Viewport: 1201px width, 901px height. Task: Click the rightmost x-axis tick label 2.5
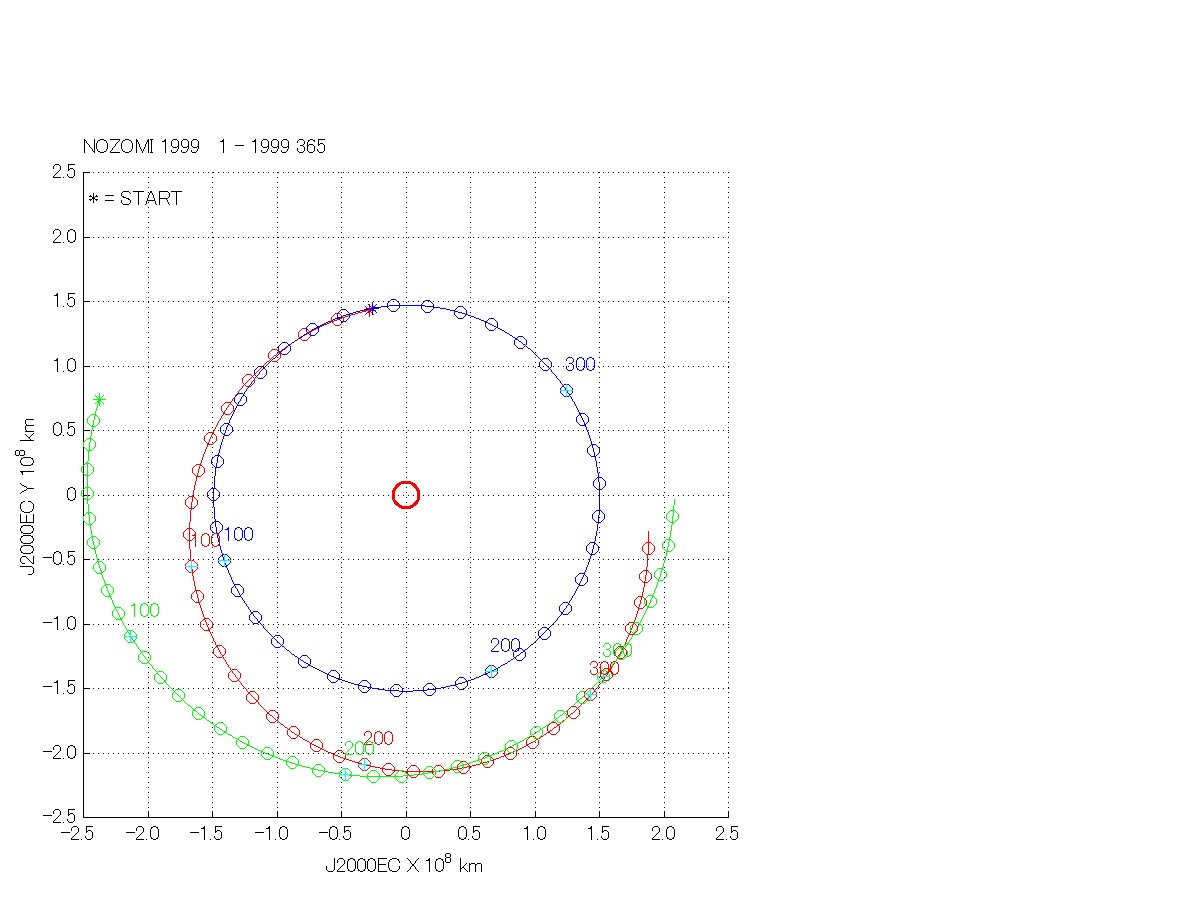click(x=727, y=832)
